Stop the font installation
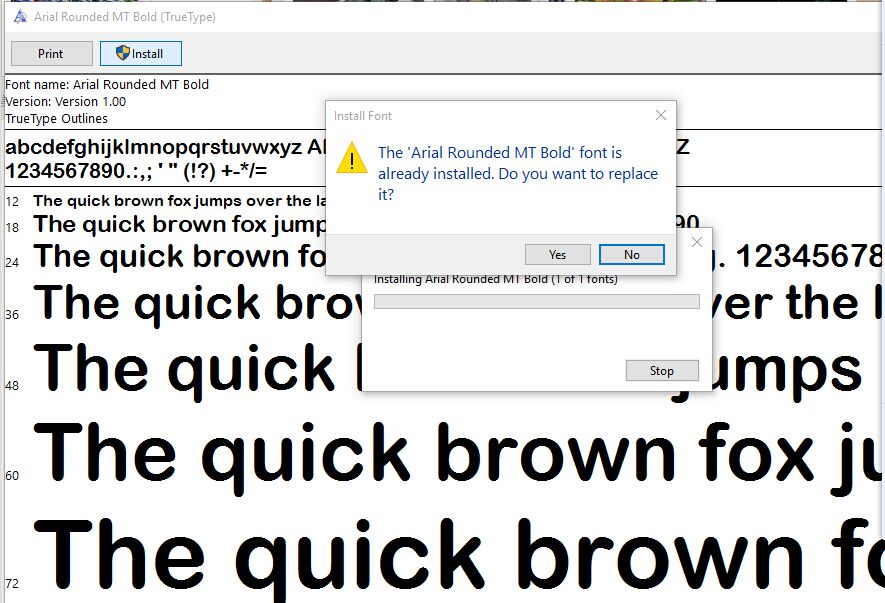885x603 pixels. tap(662, 371)
